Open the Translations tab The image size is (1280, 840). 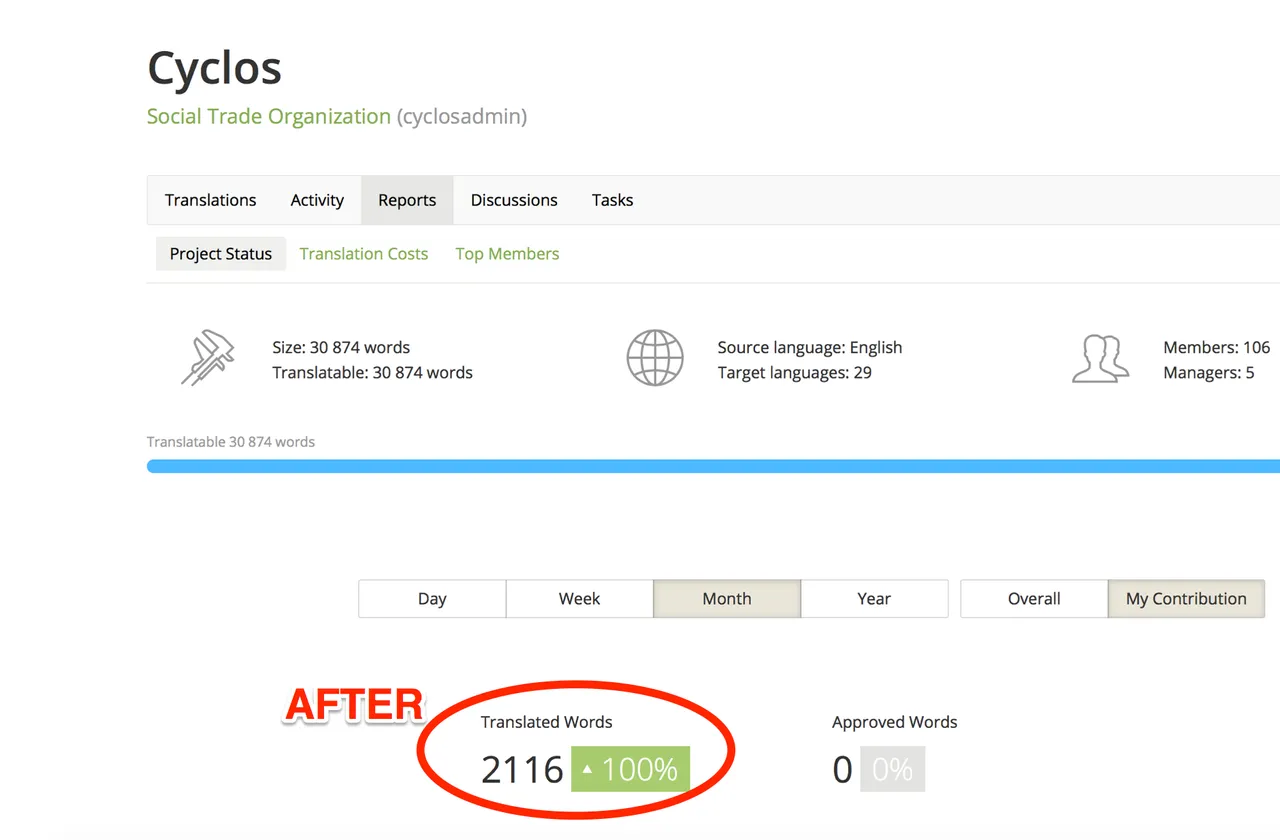click(210, 200)
